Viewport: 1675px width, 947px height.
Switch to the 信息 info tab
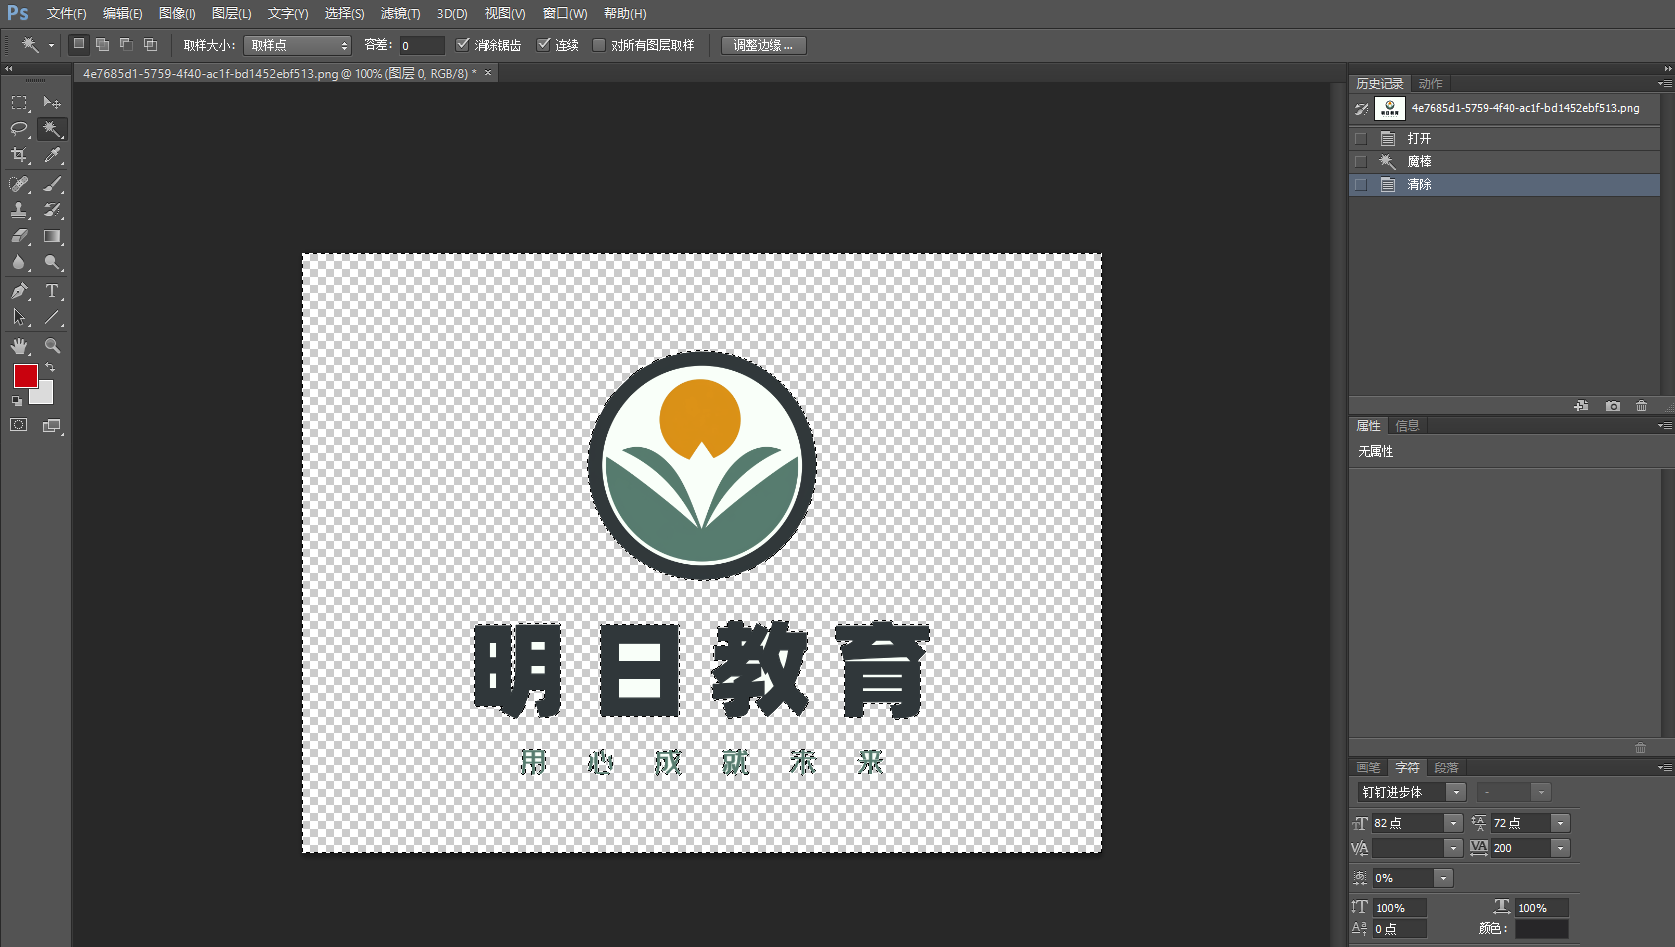(x=1407, y=426)
